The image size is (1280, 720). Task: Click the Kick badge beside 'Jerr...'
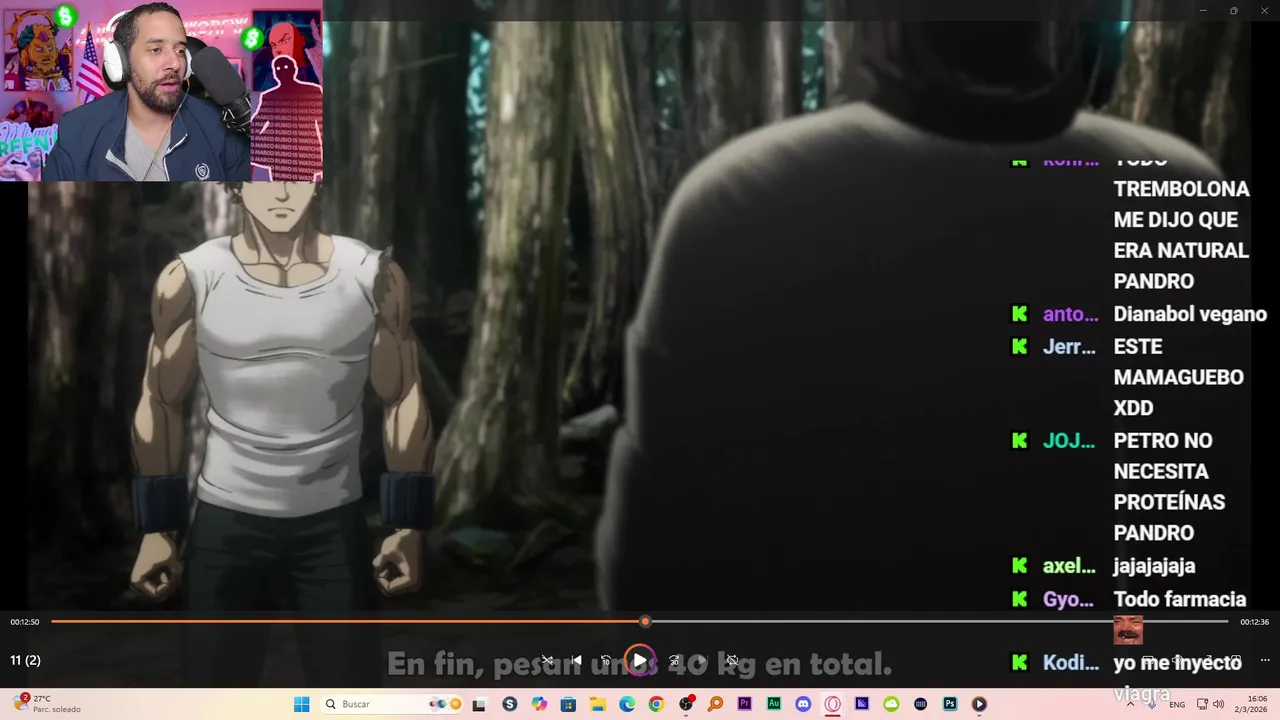click(x=1019, y=346)
